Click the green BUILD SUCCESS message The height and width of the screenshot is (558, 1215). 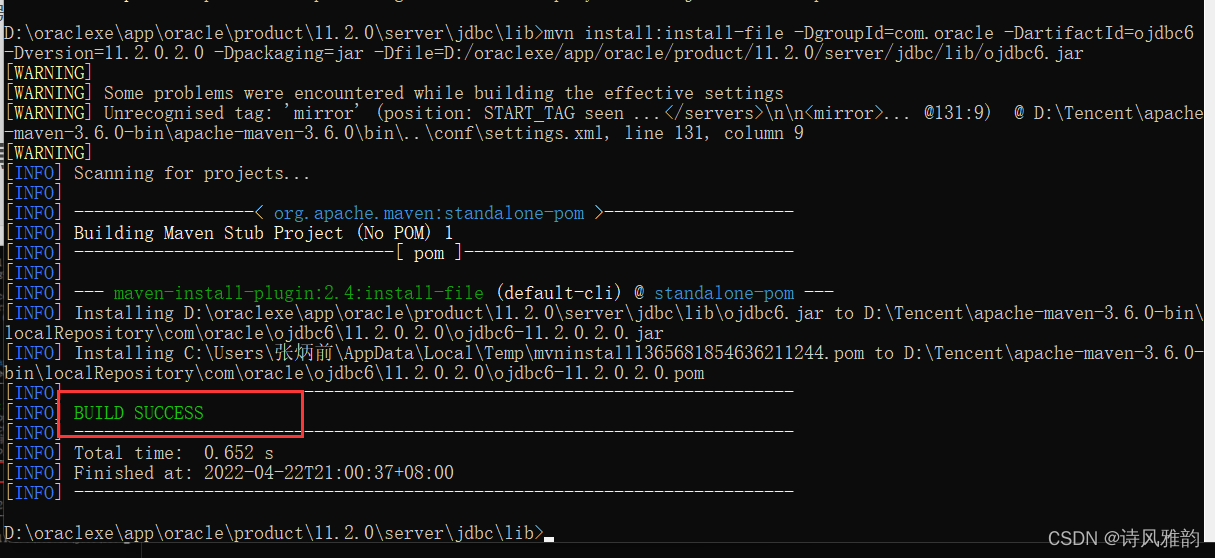138,413
